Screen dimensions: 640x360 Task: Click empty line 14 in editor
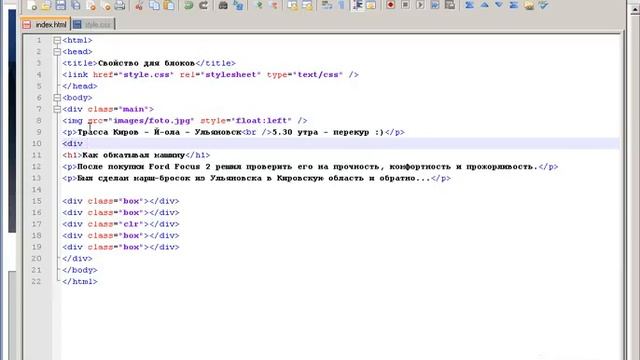click(x=340, y=190)
